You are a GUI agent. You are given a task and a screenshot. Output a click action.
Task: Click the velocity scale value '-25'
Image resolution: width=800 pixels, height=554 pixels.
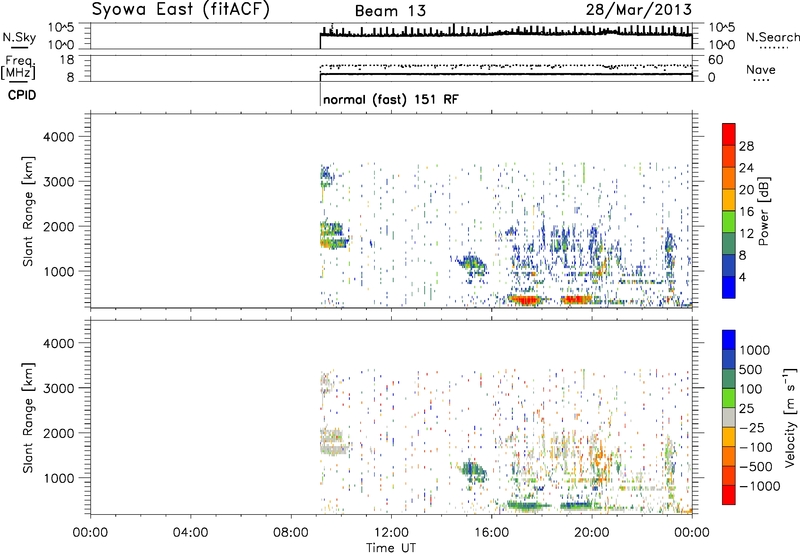[752, 428]
